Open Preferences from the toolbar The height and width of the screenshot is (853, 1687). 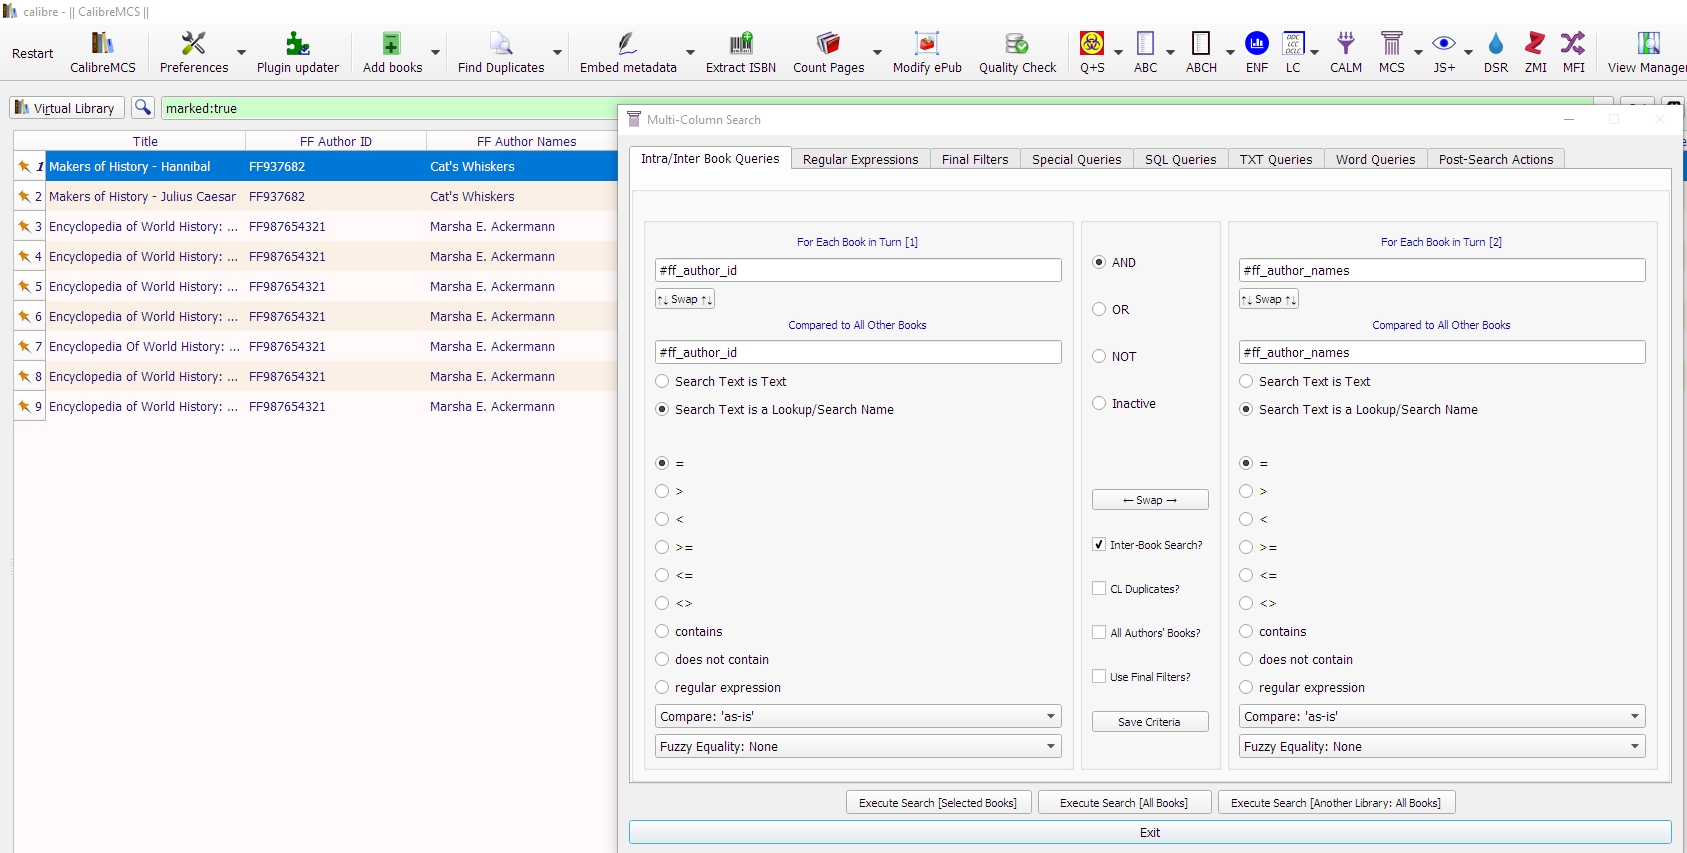[x=193, y=52]
